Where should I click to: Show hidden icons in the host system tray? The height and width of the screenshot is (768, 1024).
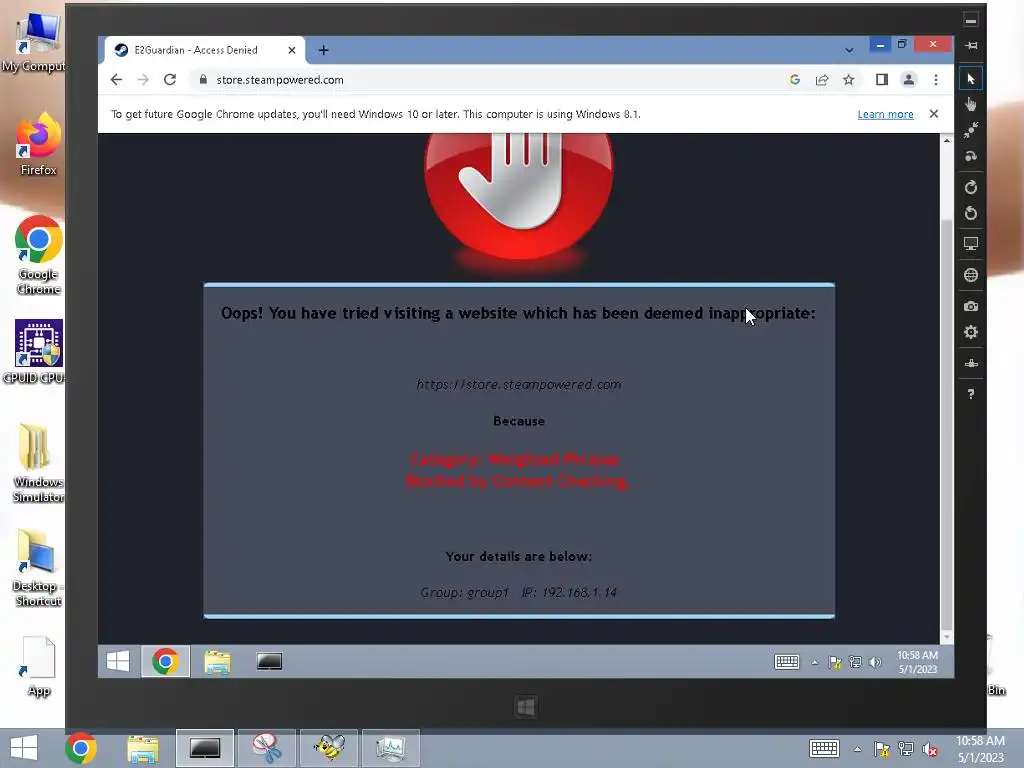(857, 749)
